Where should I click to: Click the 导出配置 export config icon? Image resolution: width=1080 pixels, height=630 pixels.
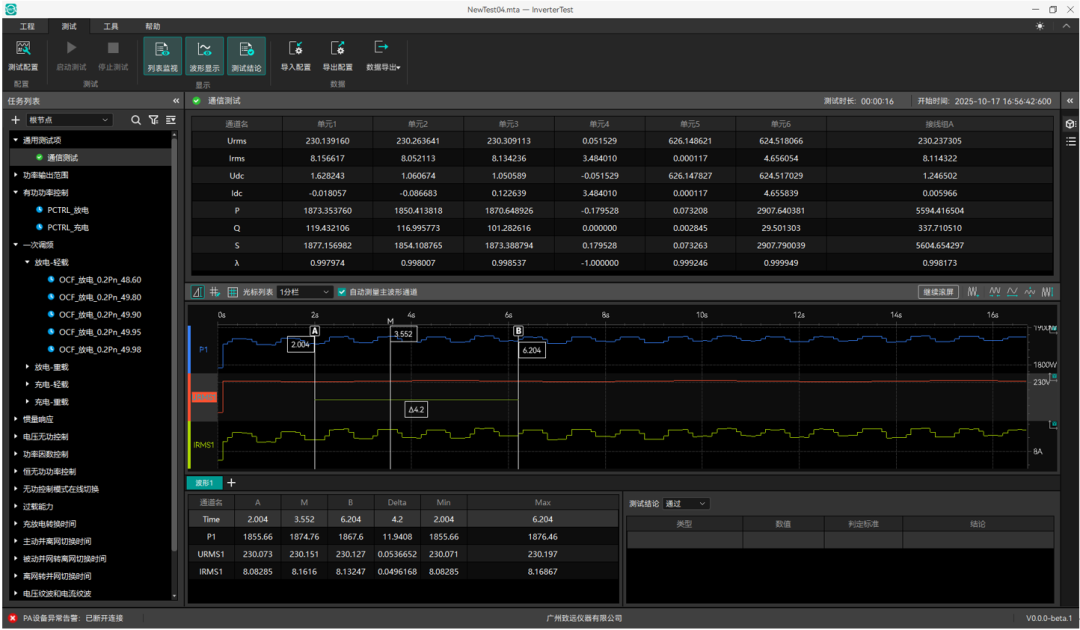337,54
